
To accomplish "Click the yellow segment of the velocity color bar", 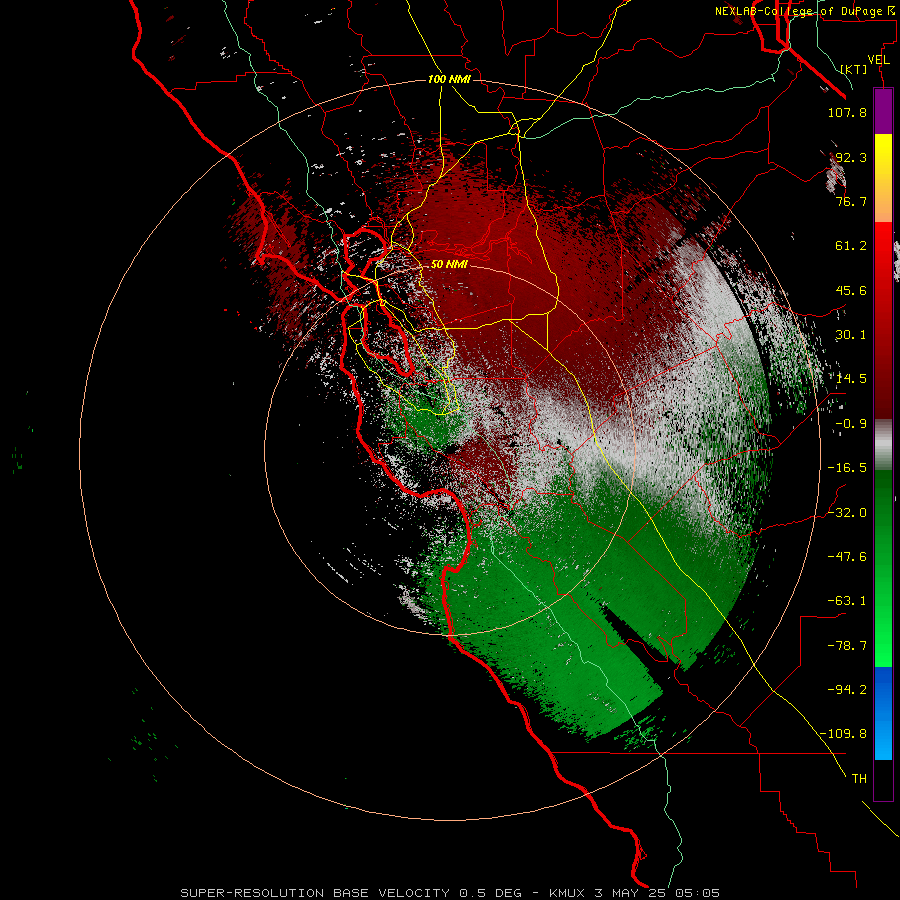I will point(883,155).
